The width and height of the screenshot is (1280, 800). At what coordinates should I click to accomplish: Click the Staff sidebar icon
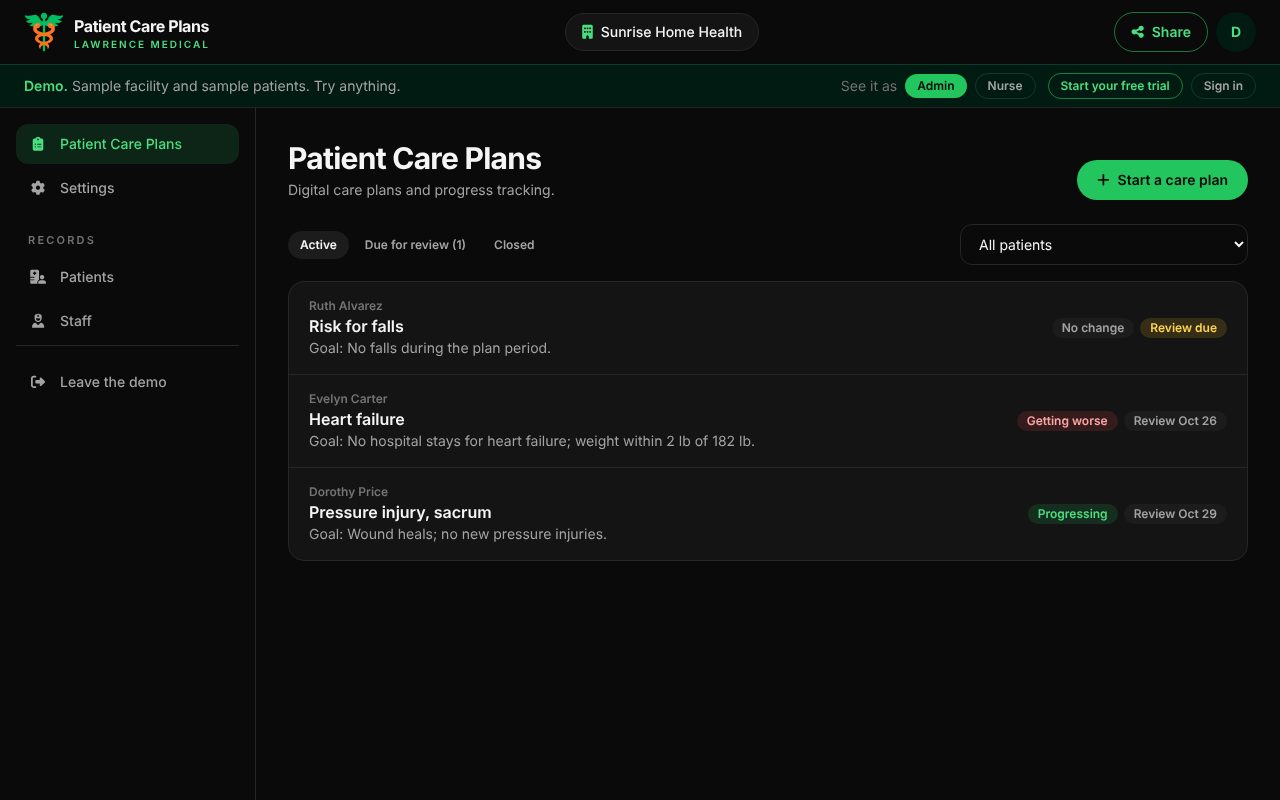pos(38,321)
